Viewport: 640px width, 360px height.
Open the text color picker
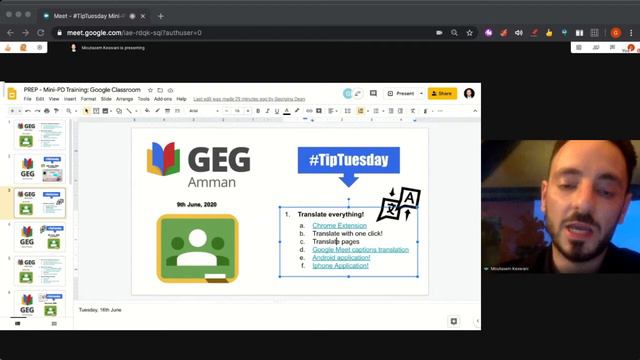(287, 111)
